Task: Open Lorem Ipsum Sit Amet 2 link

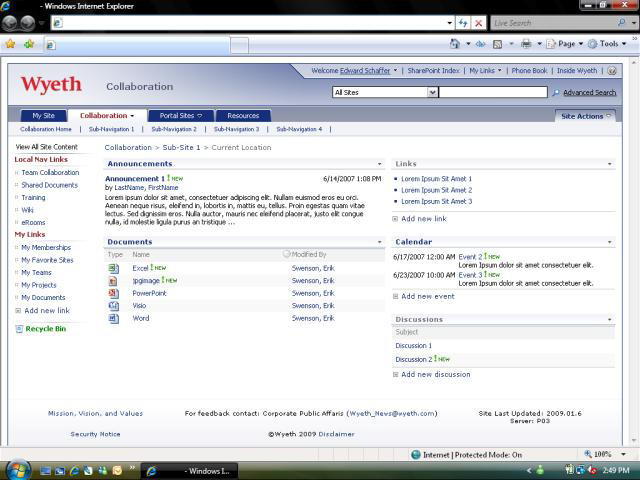Action: click(436, 190)
